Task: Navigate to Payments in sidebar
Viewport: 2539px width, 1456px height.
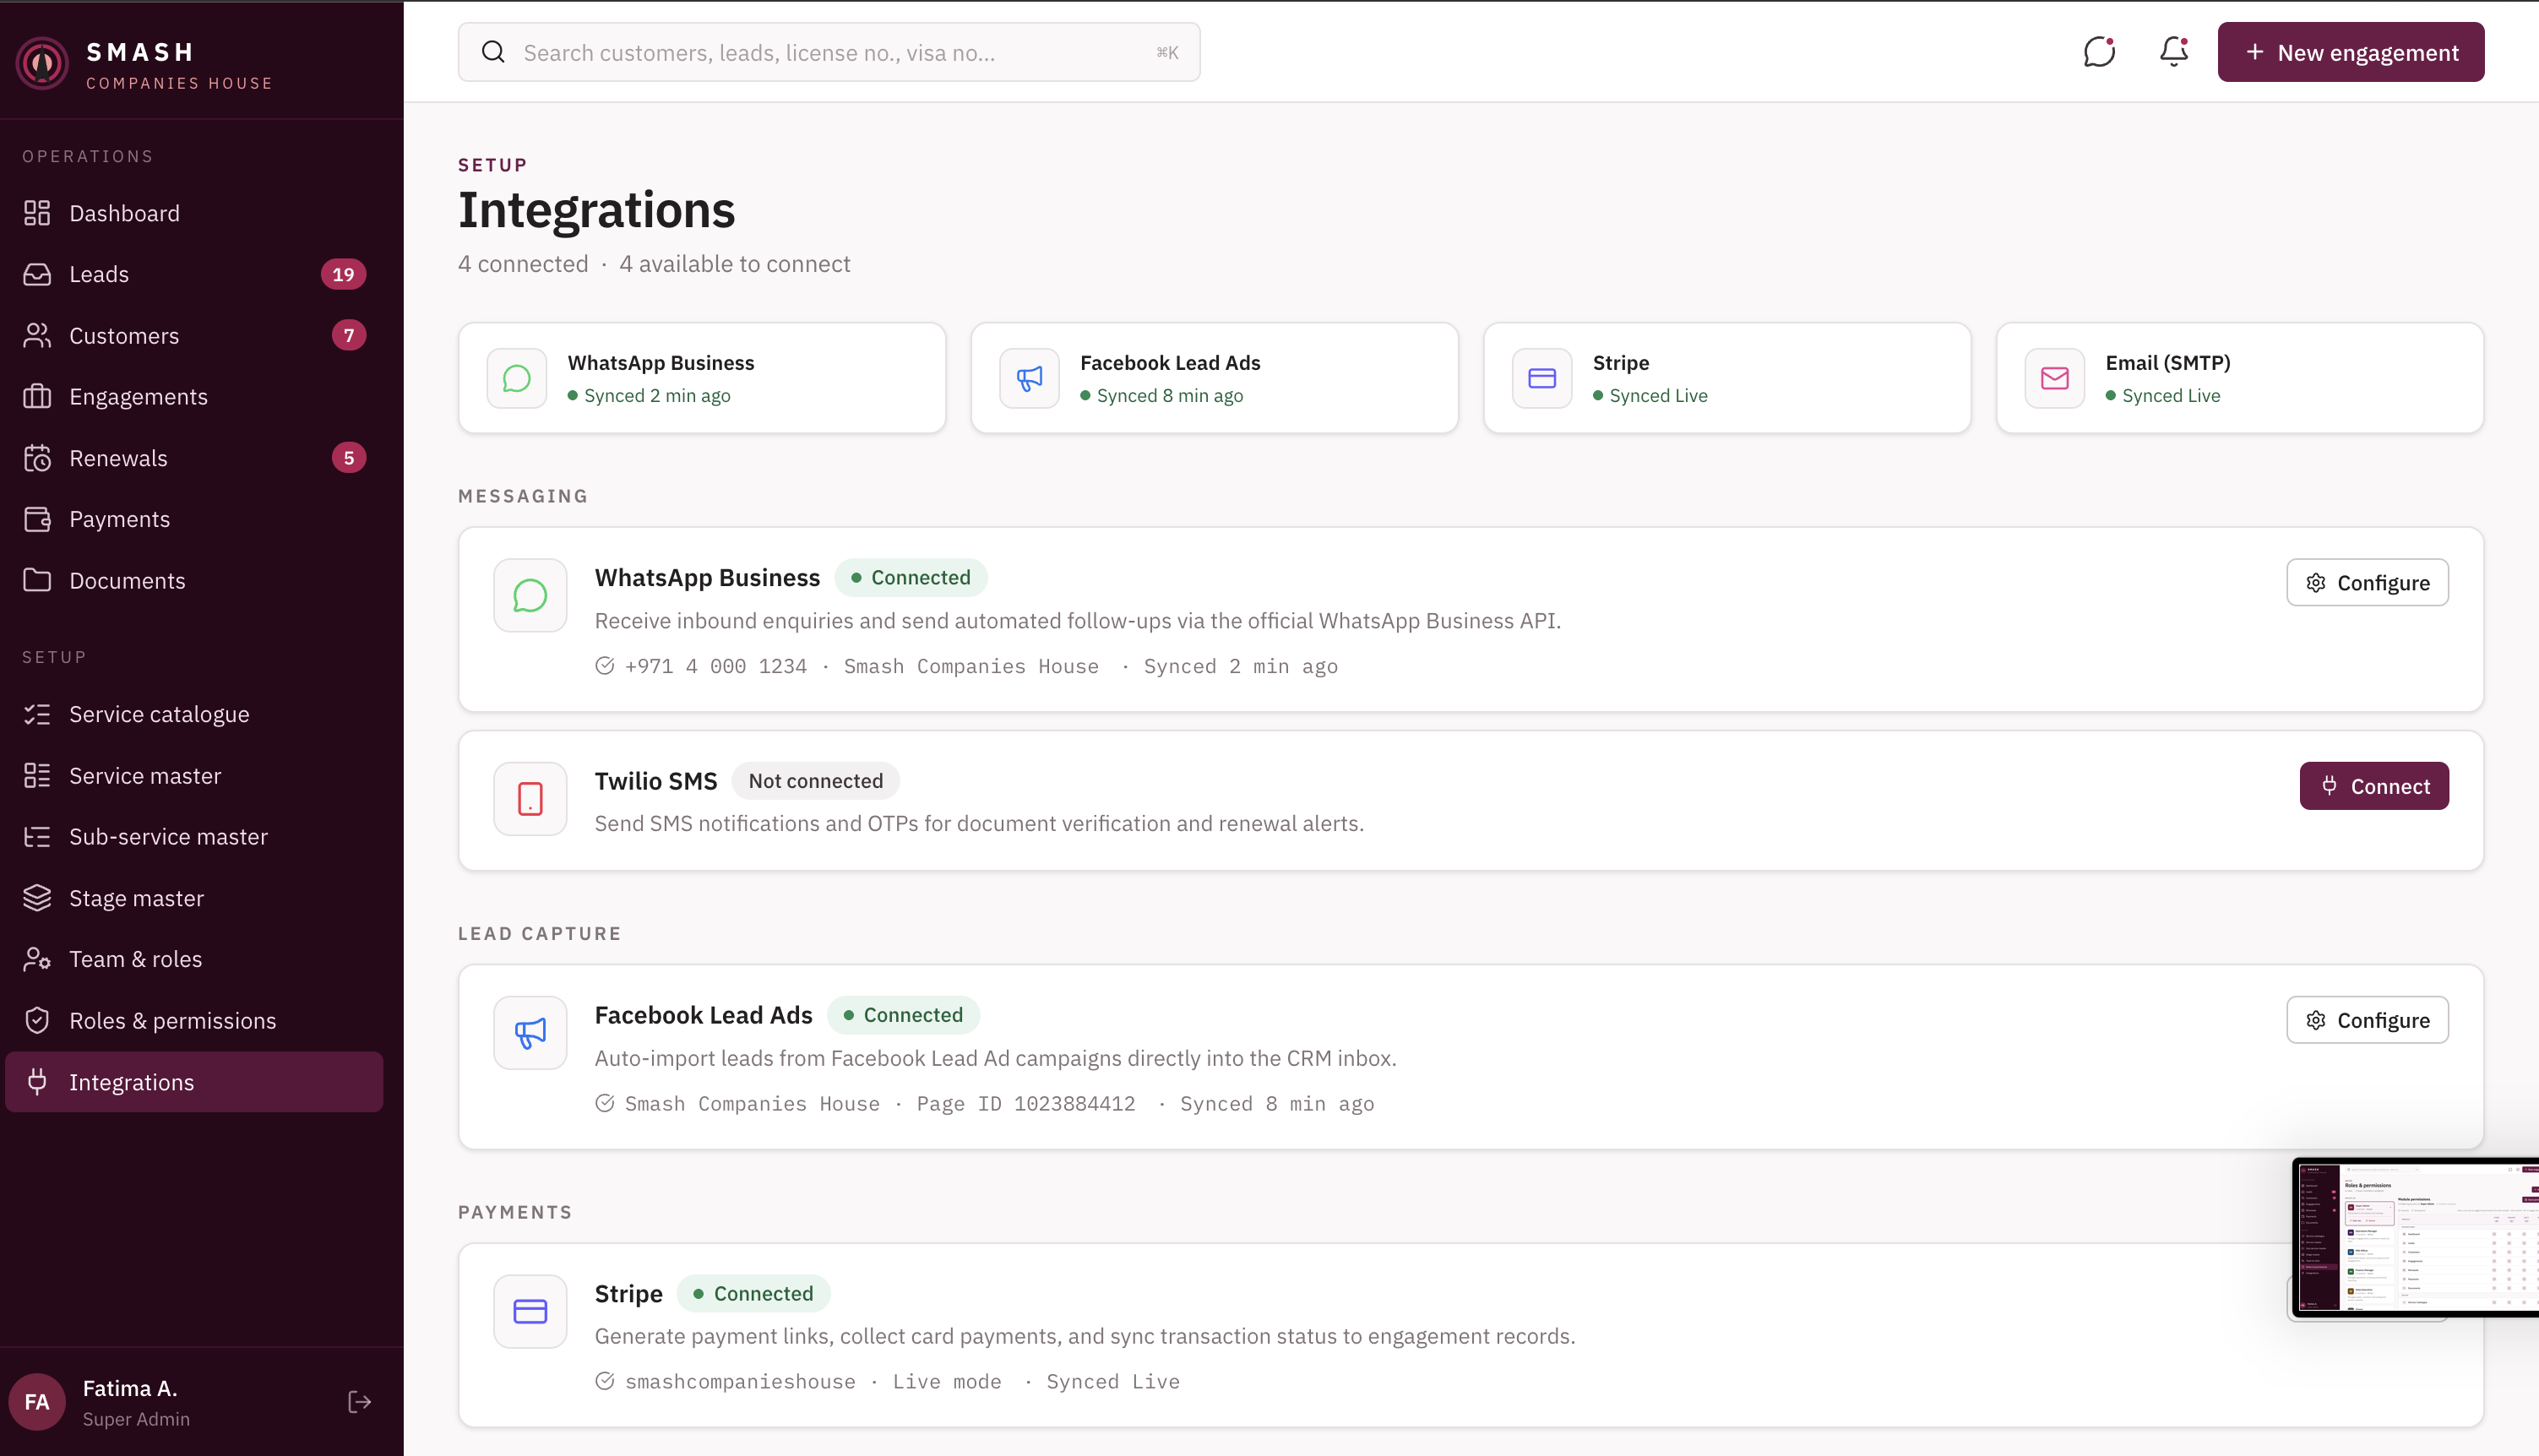Action: [x=194, y=519]
